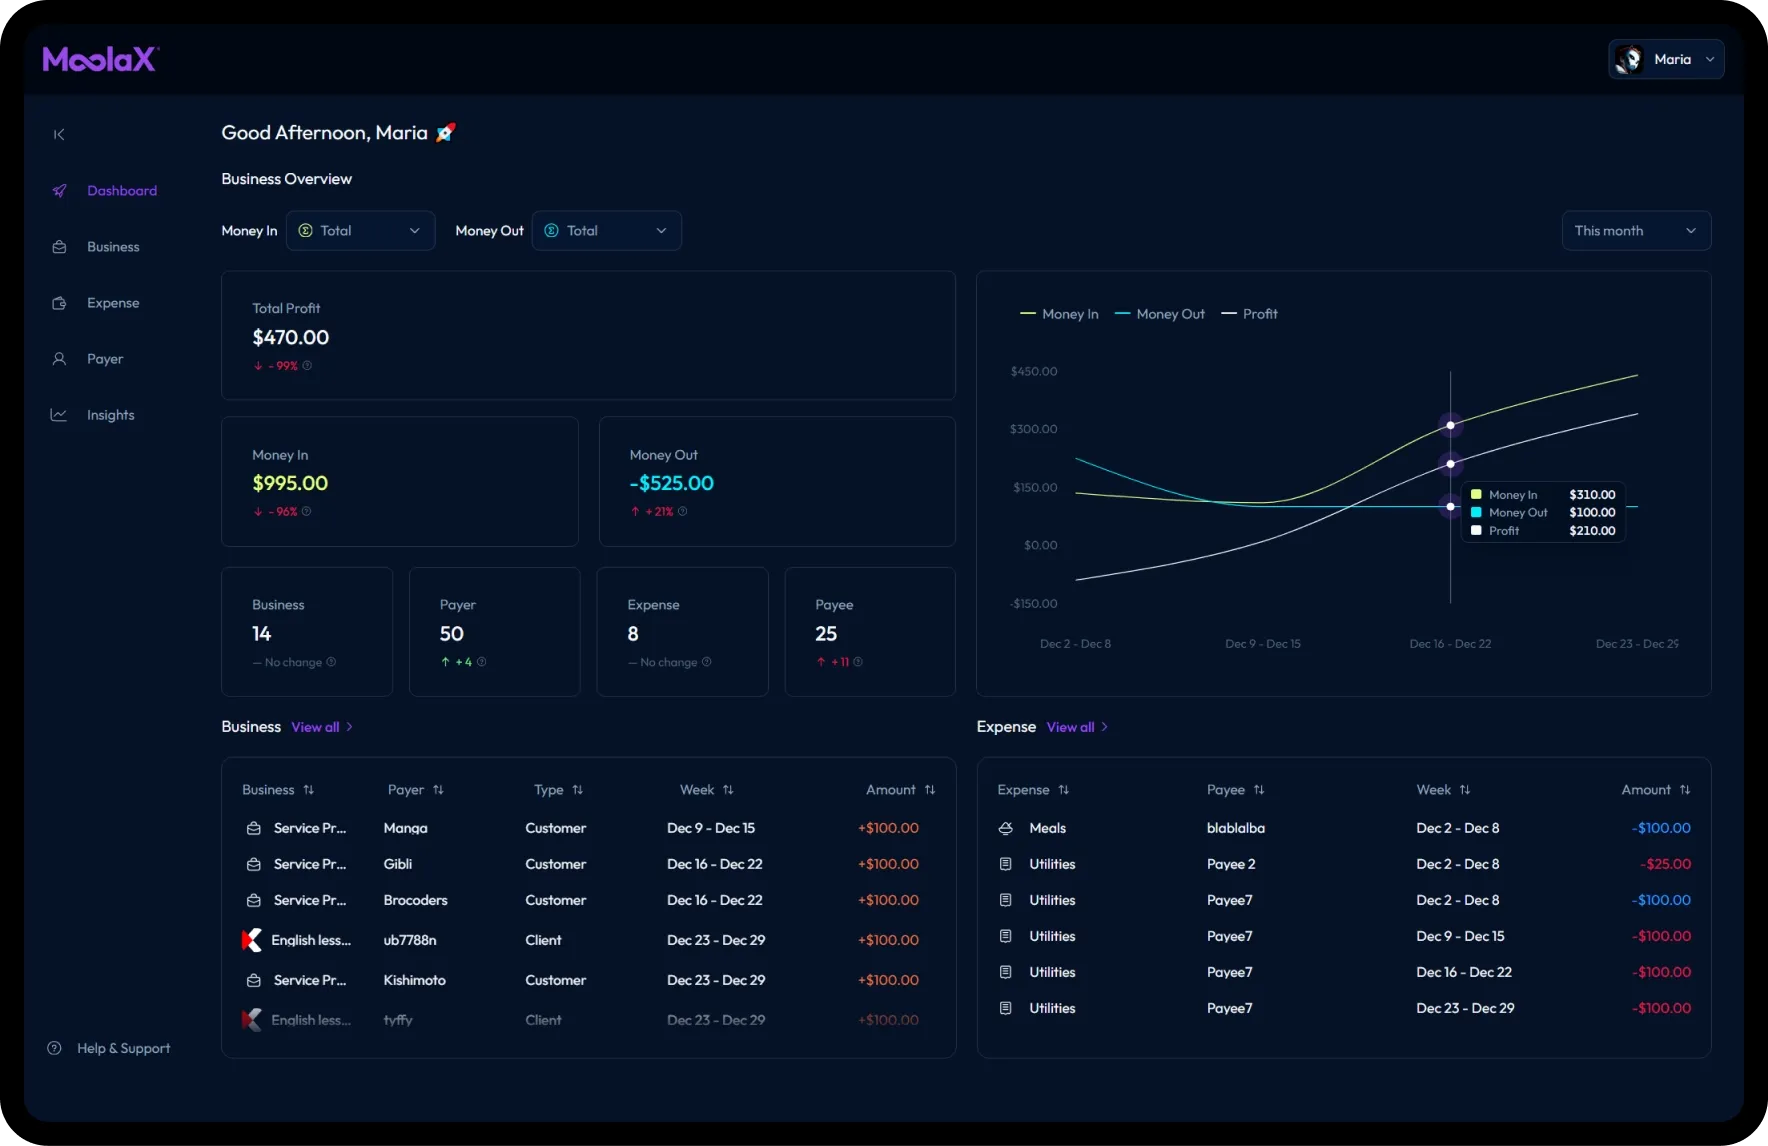Click the Help & Support question icon
1768x1146 pixels.
point(55,1048)
